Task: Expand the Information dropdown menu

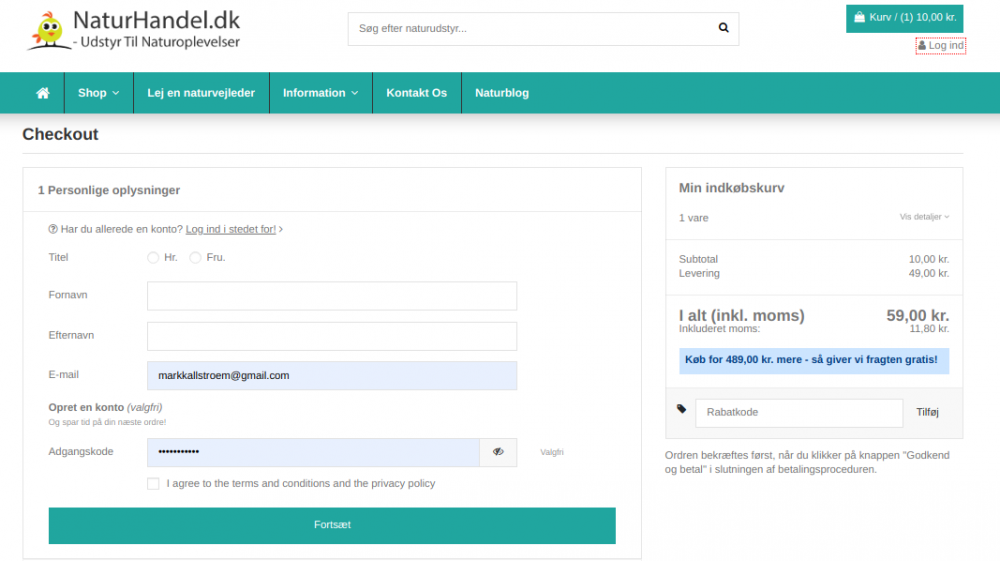Action: coord(320,93)
